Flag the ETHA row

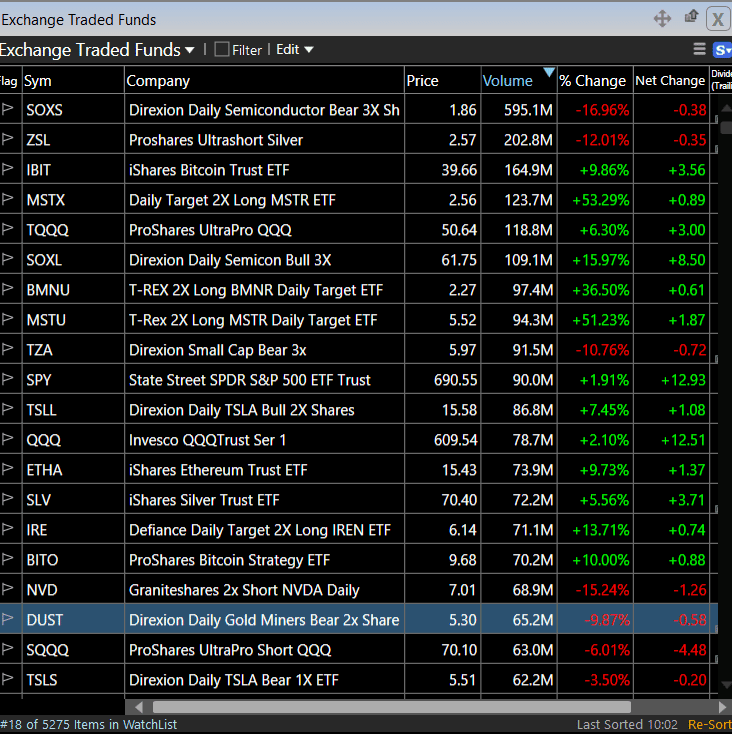coord(7,469)
